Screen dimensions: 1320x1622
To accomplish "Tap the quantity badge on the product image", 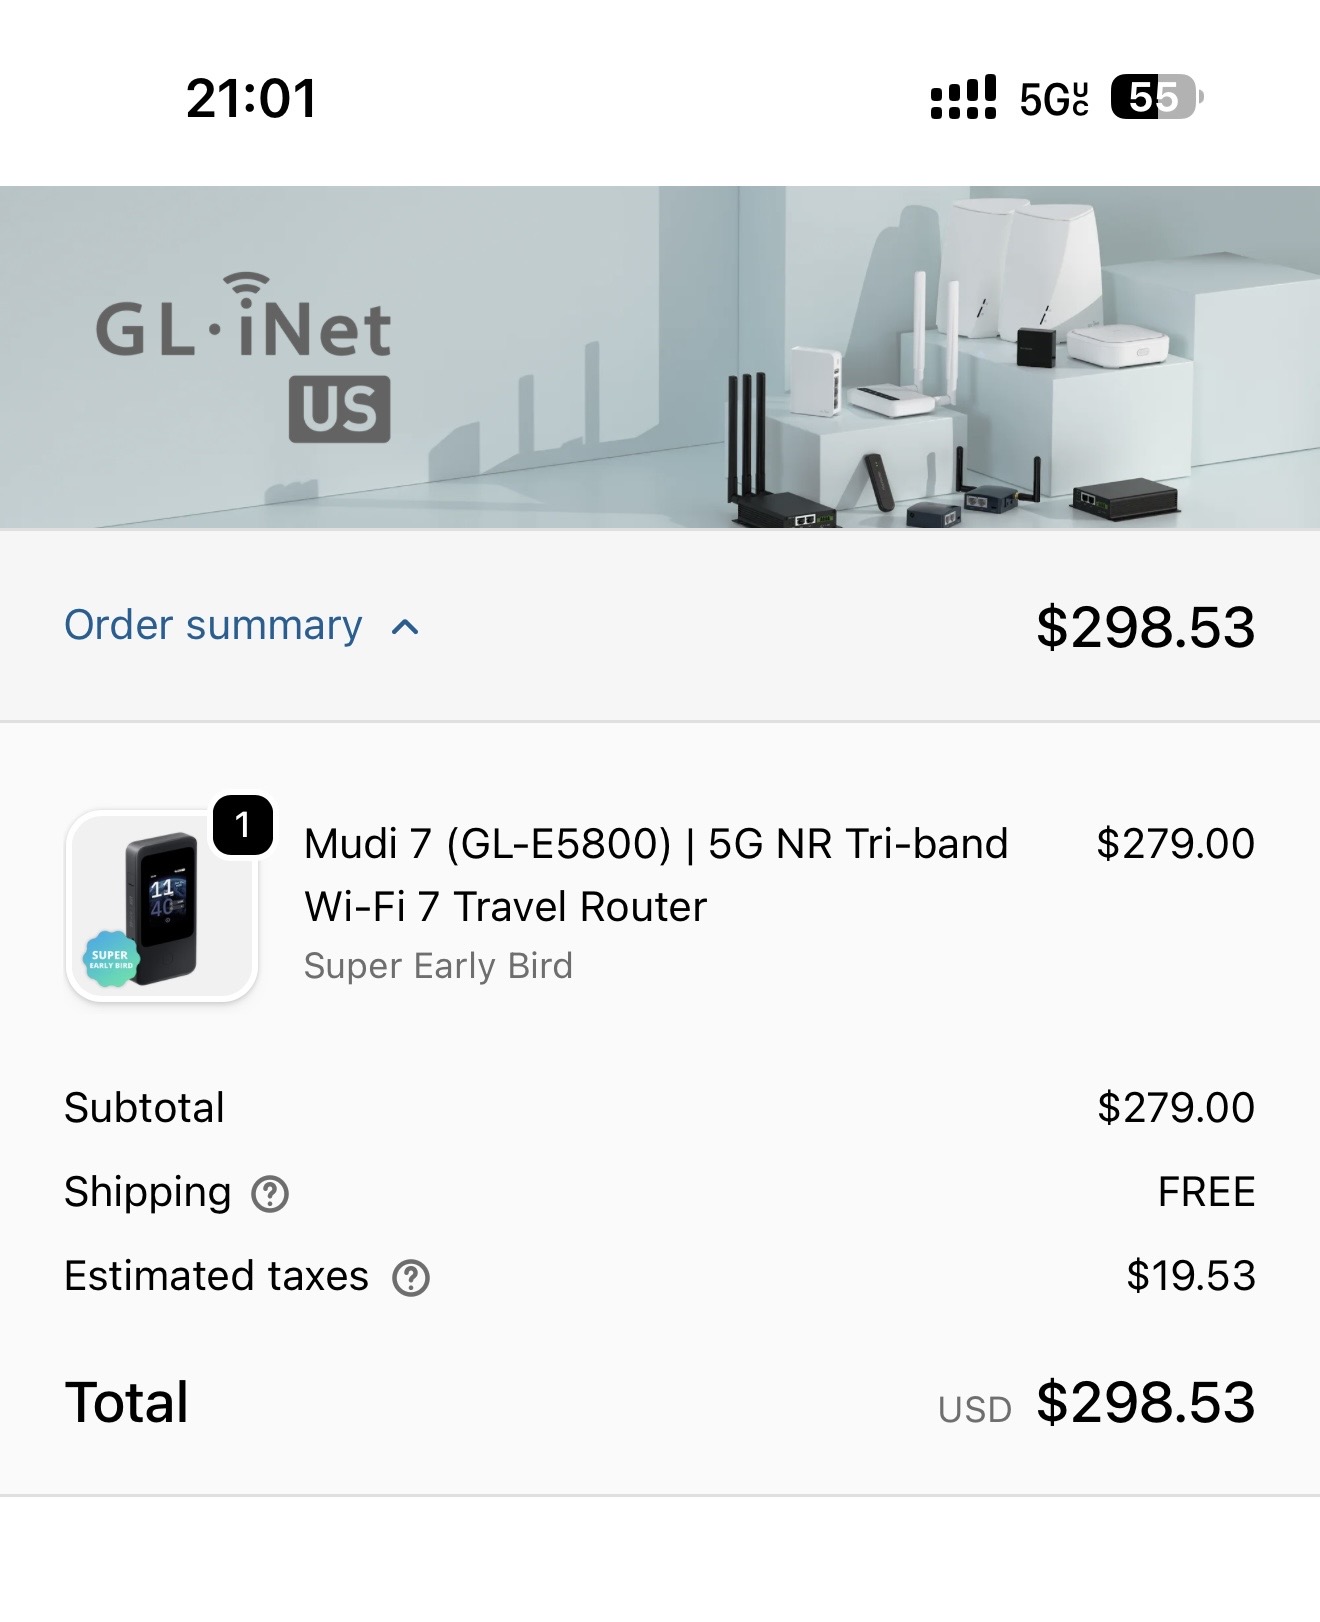I will (242, 825).
